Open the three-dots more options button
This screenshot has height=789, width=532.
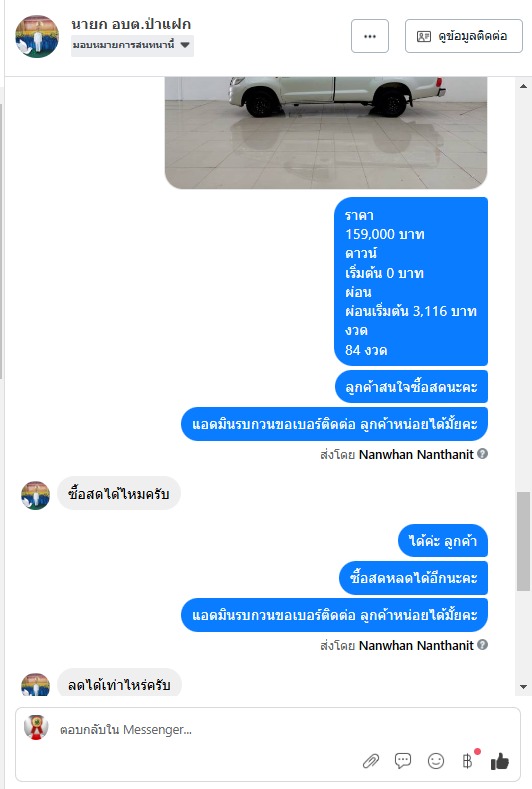click(369, 36)
